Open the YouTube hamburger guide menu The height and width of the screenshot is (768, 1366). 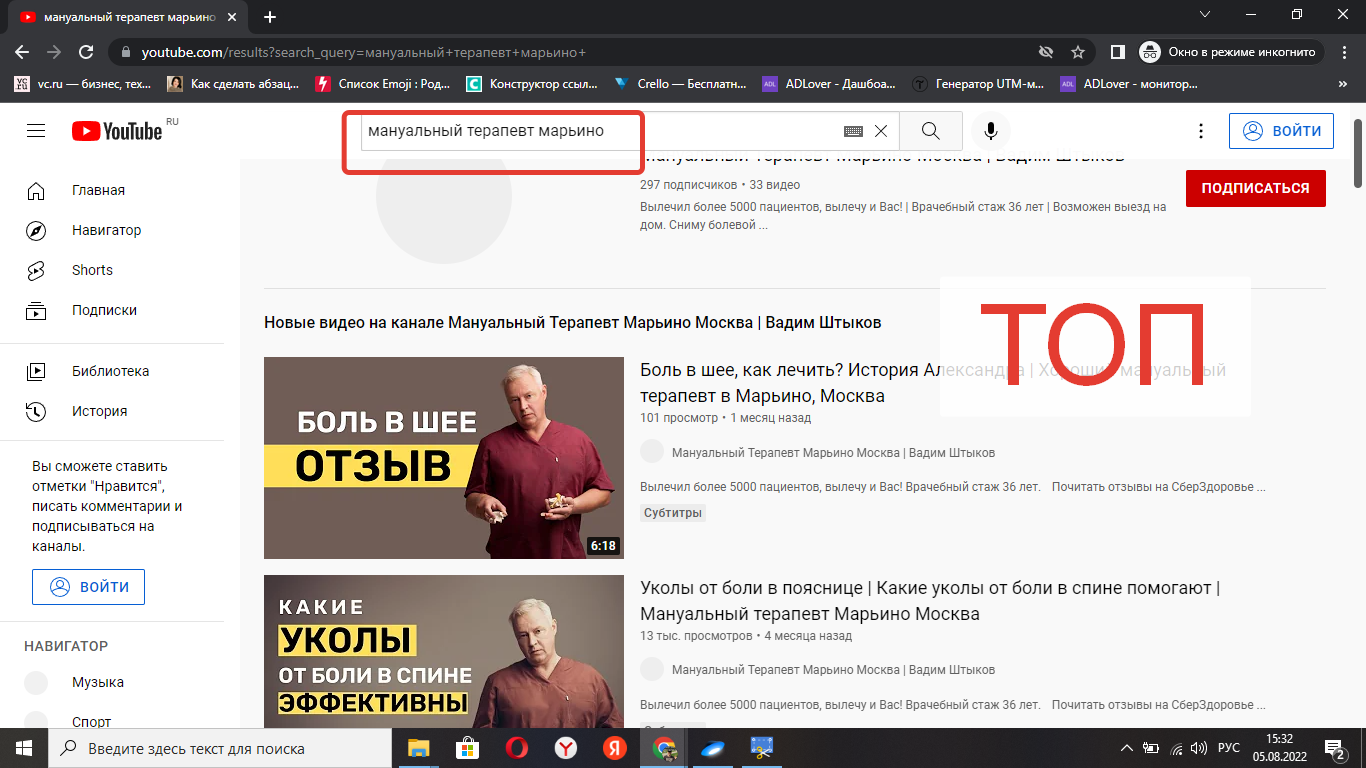point(36,131)
